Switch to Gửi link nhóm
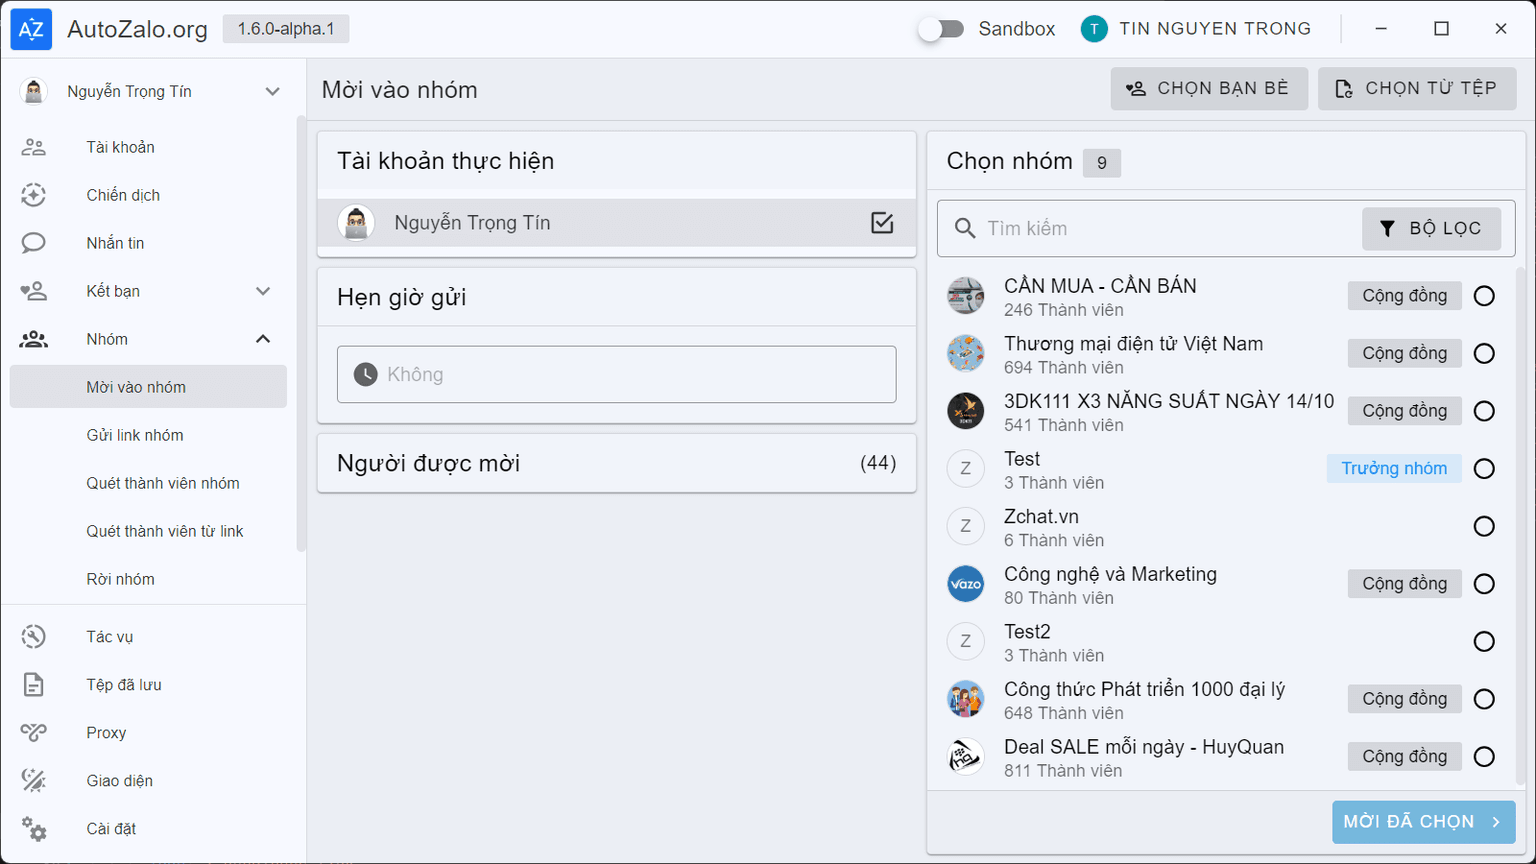Screen dimensions: 1536x864 [x=135, y=435]
